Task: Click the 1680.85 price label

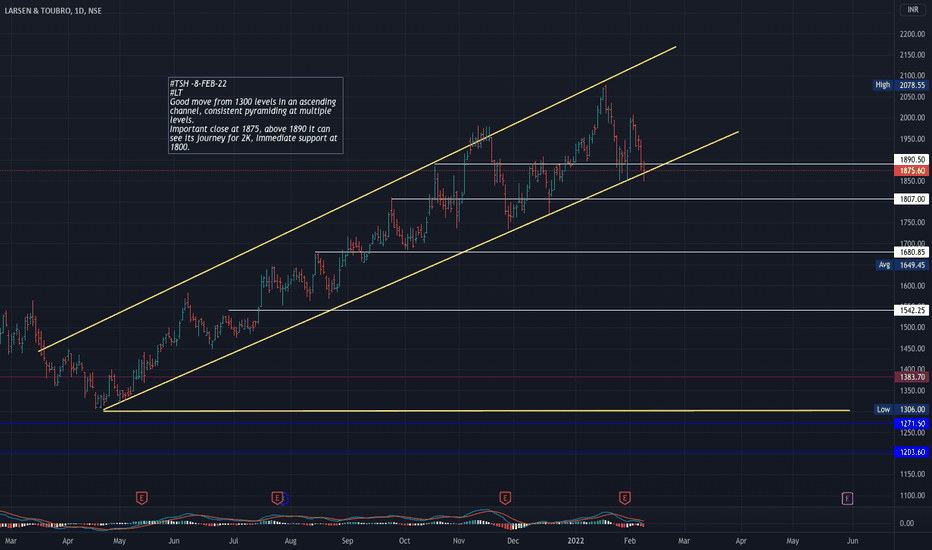Action: click(x=911, y=252)
